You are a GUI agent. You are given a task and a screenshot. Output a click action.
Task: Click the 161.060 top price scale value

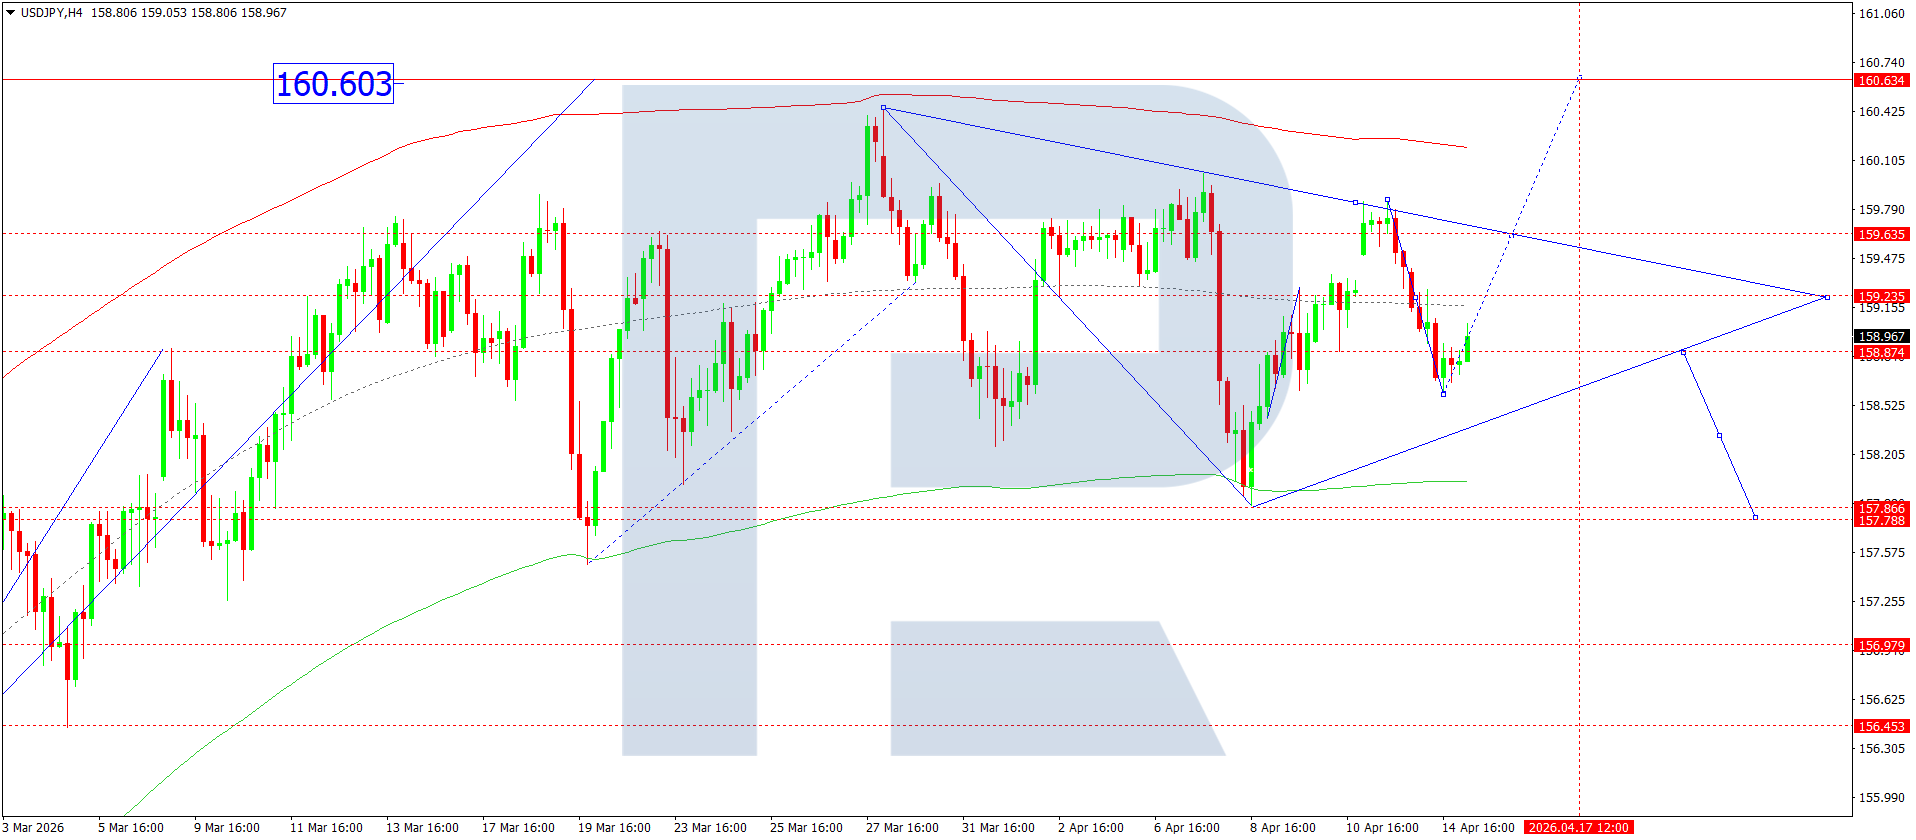coord(1880,14)
